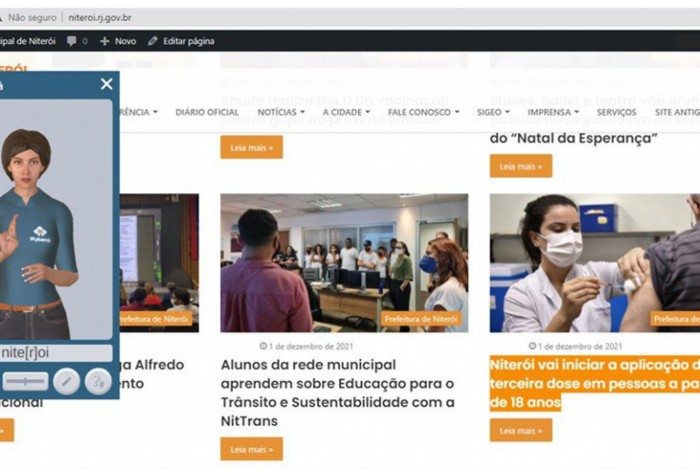Open the vaccination nurse article thumbnail
The width and height of the screenshot is (700, 470).
pos(595,263)
